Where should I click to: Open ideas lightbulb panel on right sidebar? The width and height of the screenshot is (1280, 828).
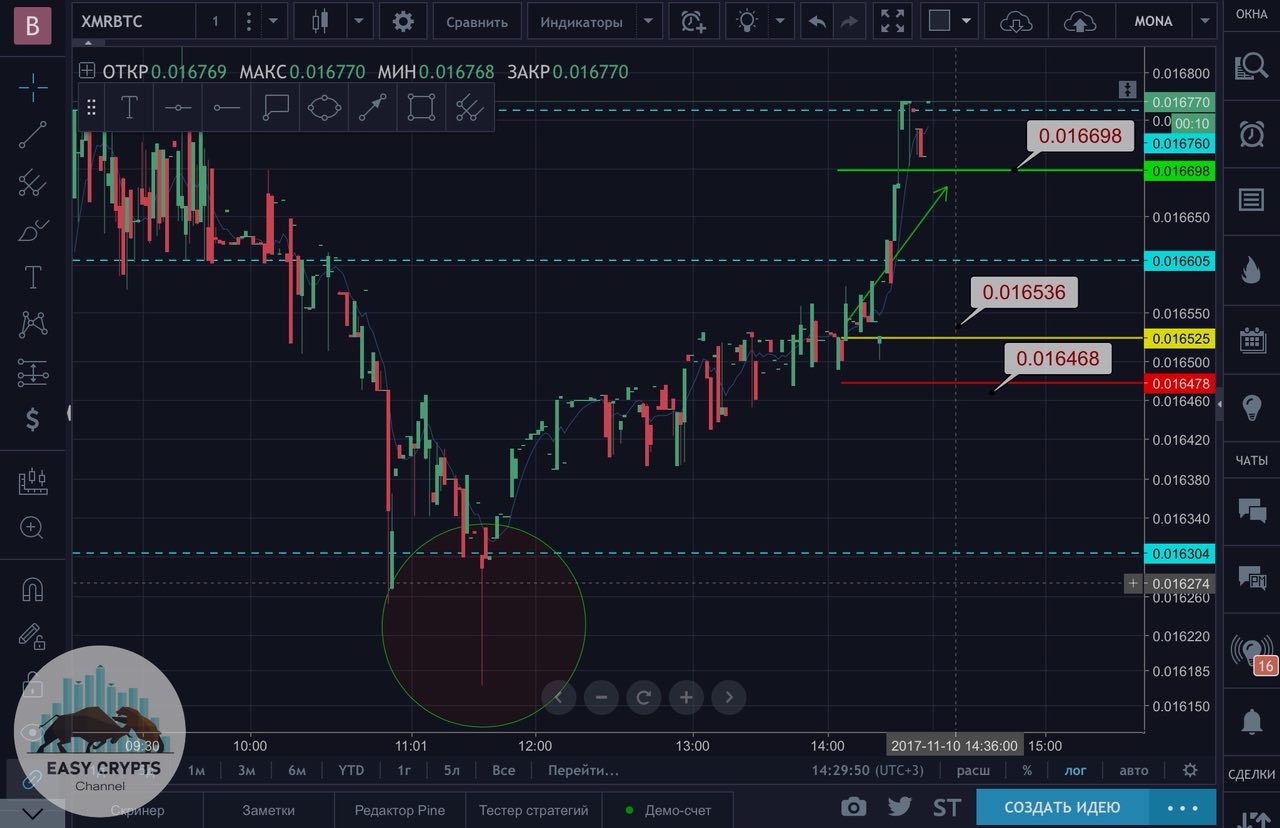tap(1251, 407)
